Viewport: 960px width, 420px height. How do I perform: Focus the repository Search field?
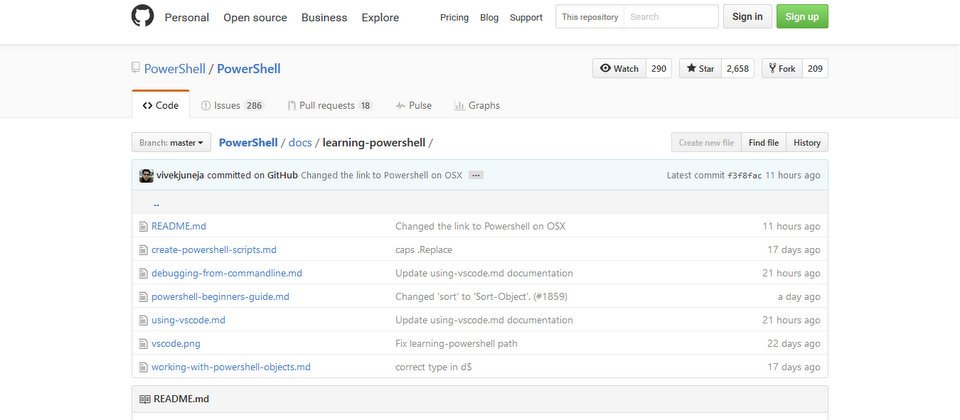click(671, 17)
